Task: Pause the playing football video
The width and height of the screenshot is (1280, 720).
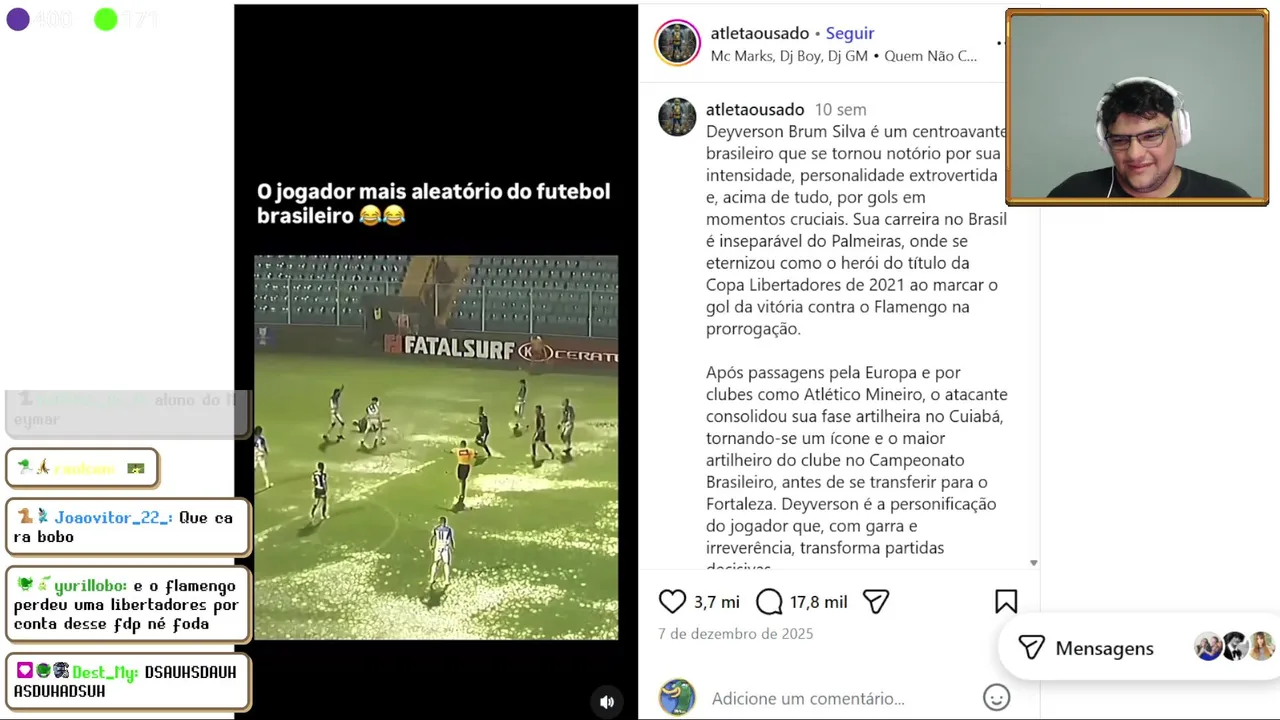Action: point(436,447)
